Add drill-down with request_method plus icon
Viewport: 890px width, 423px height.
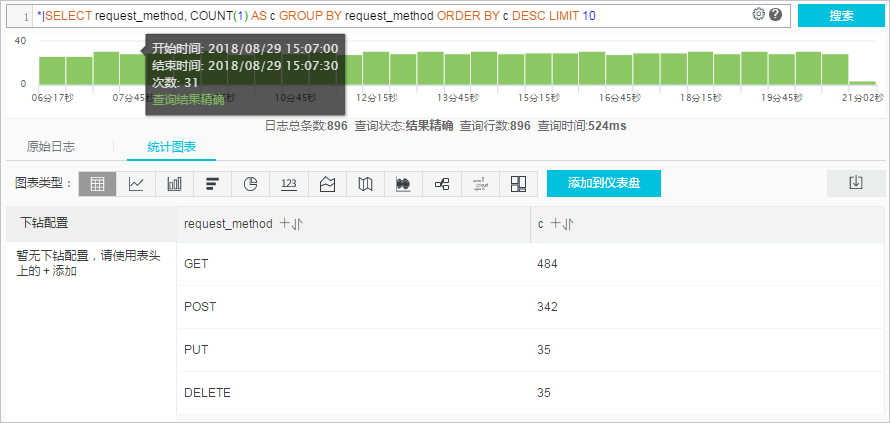[285, 224]
